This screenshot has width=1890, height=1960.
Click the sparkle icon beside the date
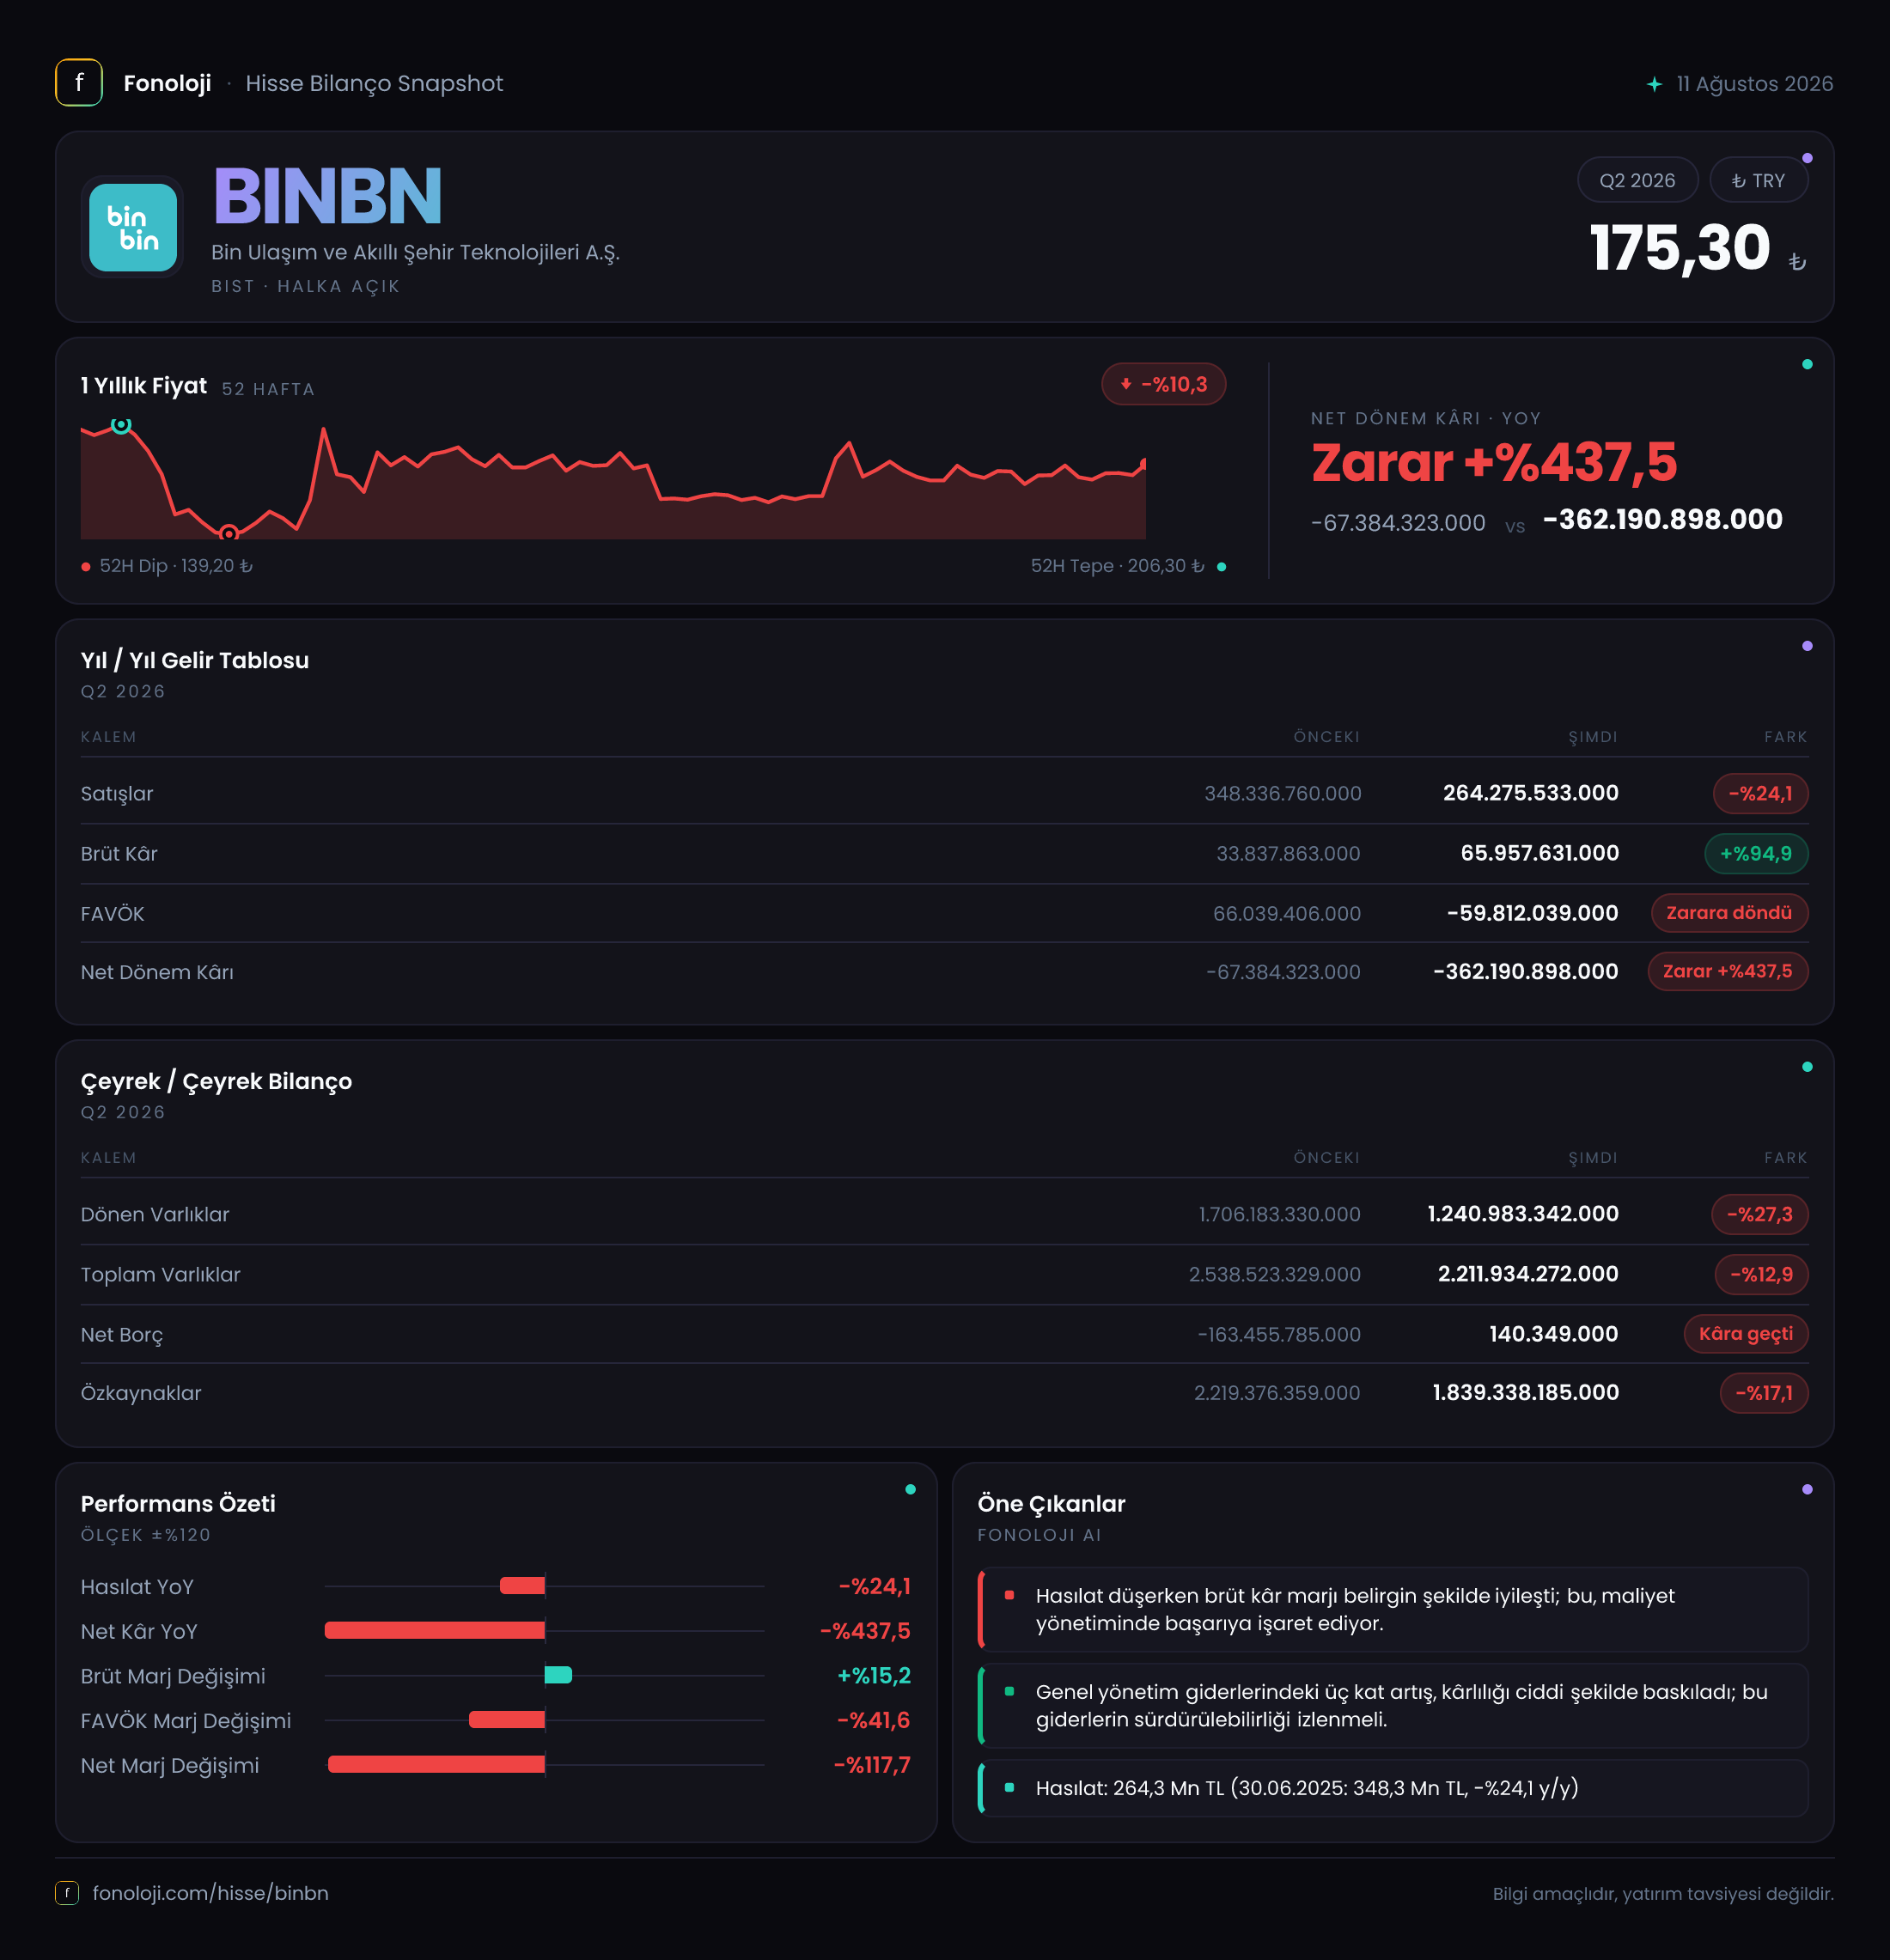point(1654,84)
